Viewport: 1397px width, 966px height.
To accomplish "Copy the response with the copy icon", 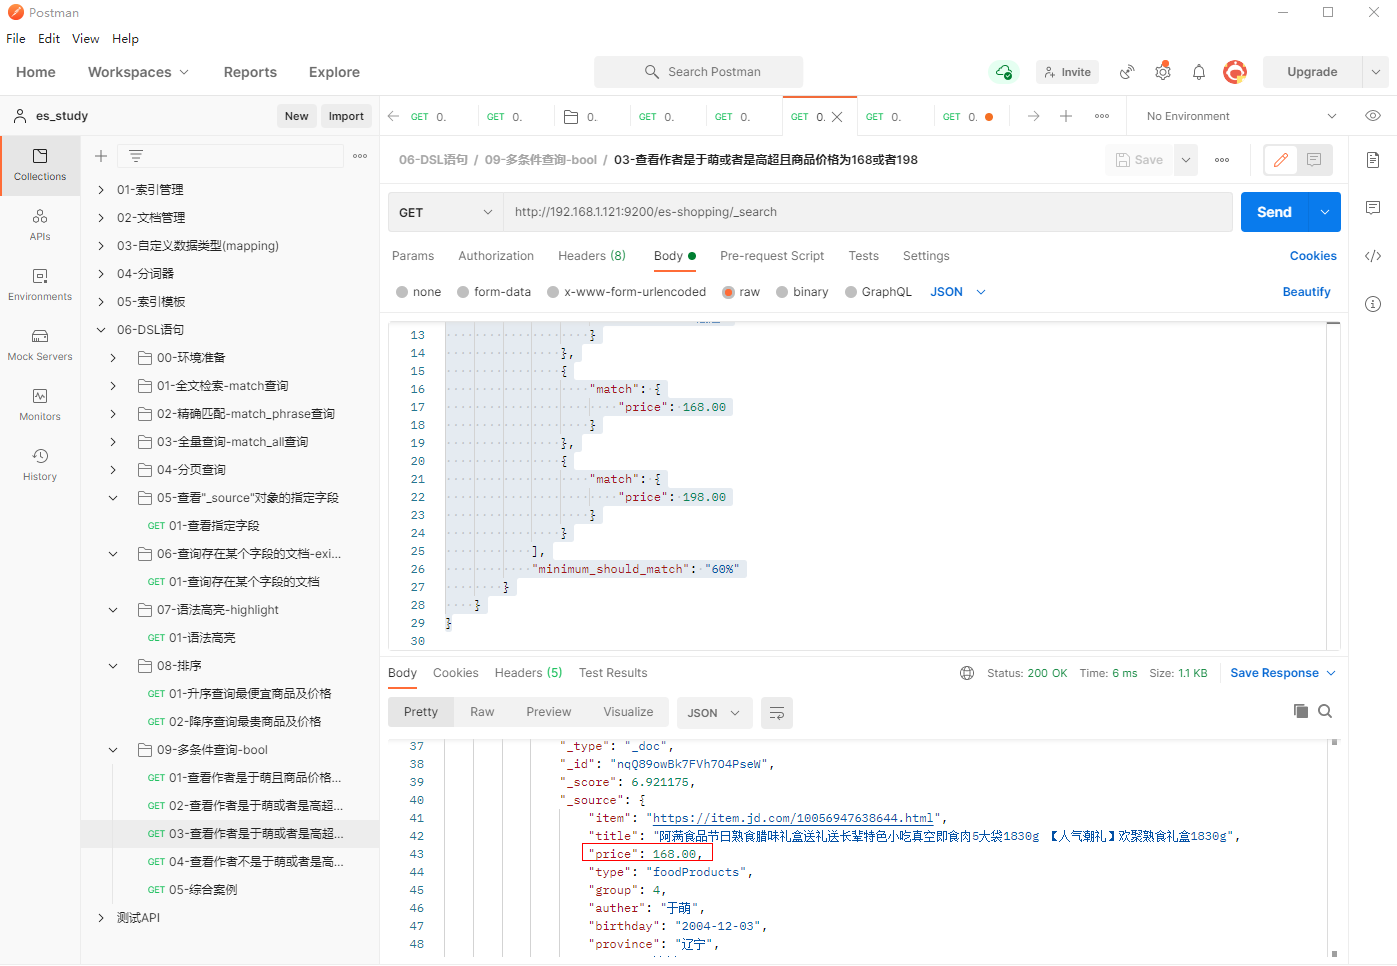I will tap(1300, 711).
